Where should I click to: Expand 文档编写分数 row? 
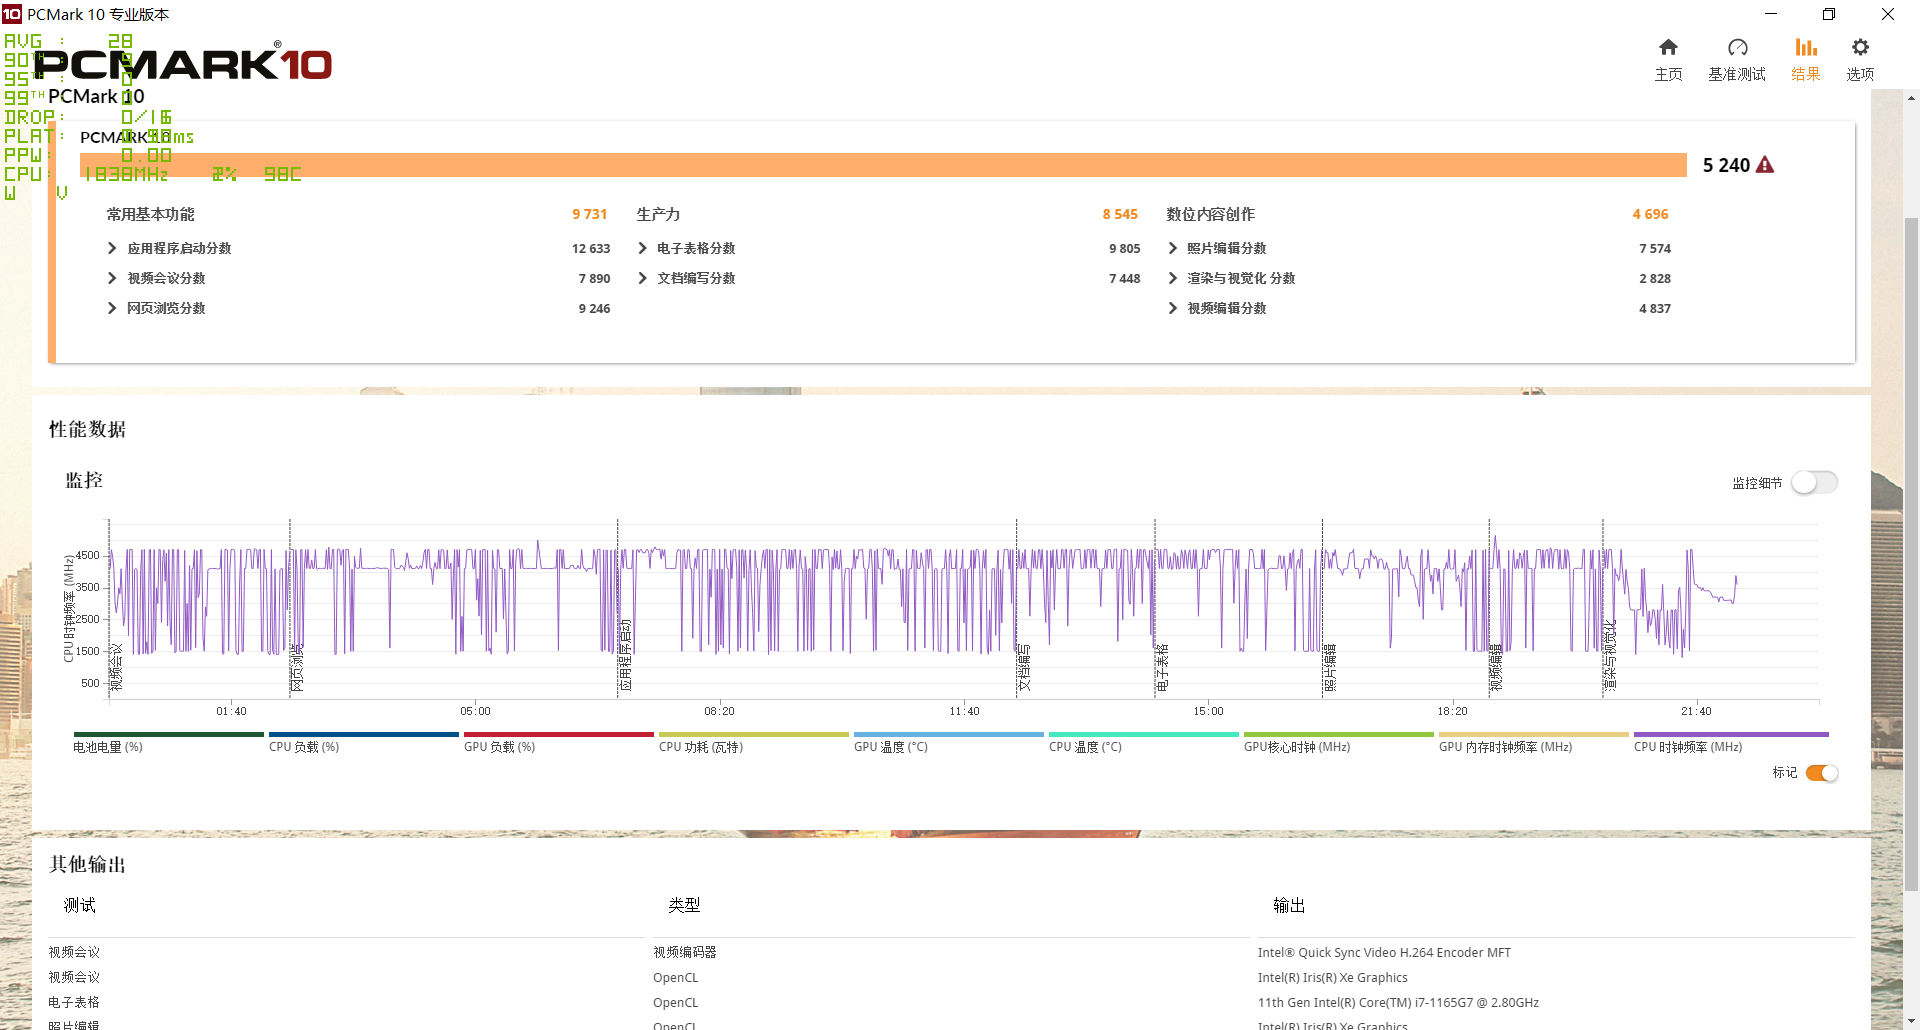coord(642,278)
